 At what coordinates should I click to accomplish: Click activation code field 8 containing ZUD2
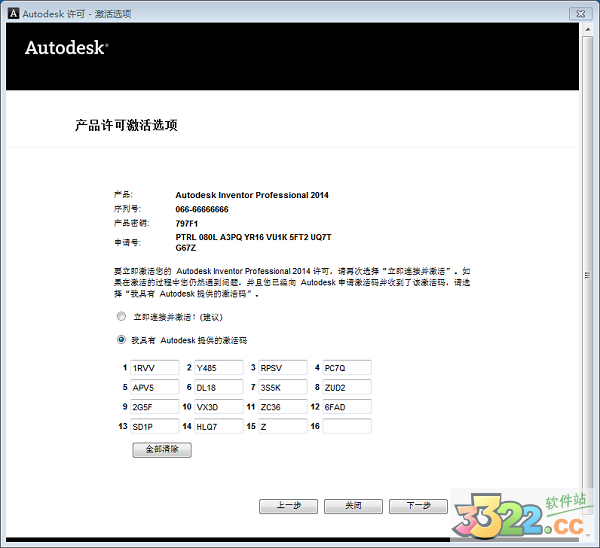point(347,387)
